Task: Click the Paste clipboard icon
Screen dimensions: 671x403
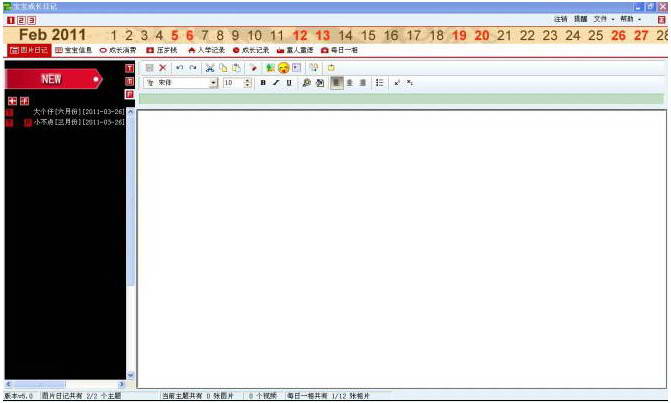Action: point(236,68)
